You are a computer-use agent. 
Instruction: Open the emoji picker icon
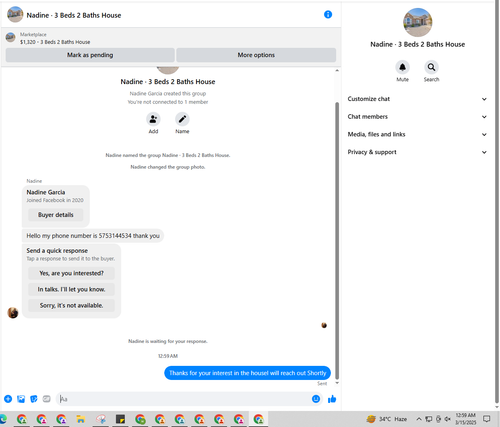click(316, 399)
